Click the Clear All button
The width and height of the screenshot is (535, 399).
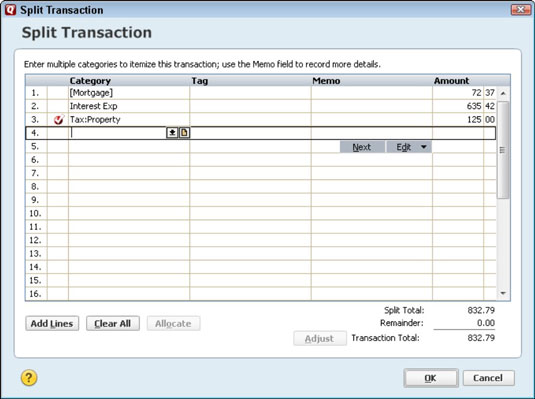pyautogui.click(x=113, y=323)
